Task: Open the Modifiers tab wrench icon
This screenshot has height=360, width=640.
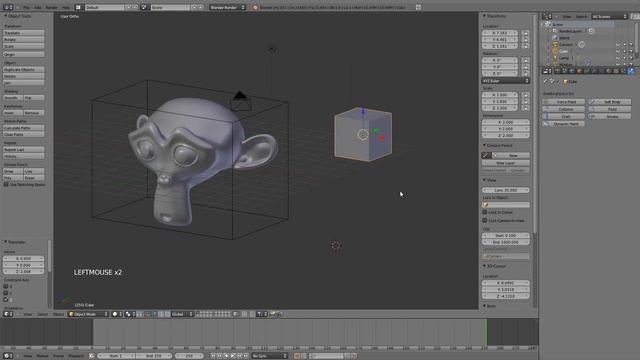Action: click(x=593, y=71)
